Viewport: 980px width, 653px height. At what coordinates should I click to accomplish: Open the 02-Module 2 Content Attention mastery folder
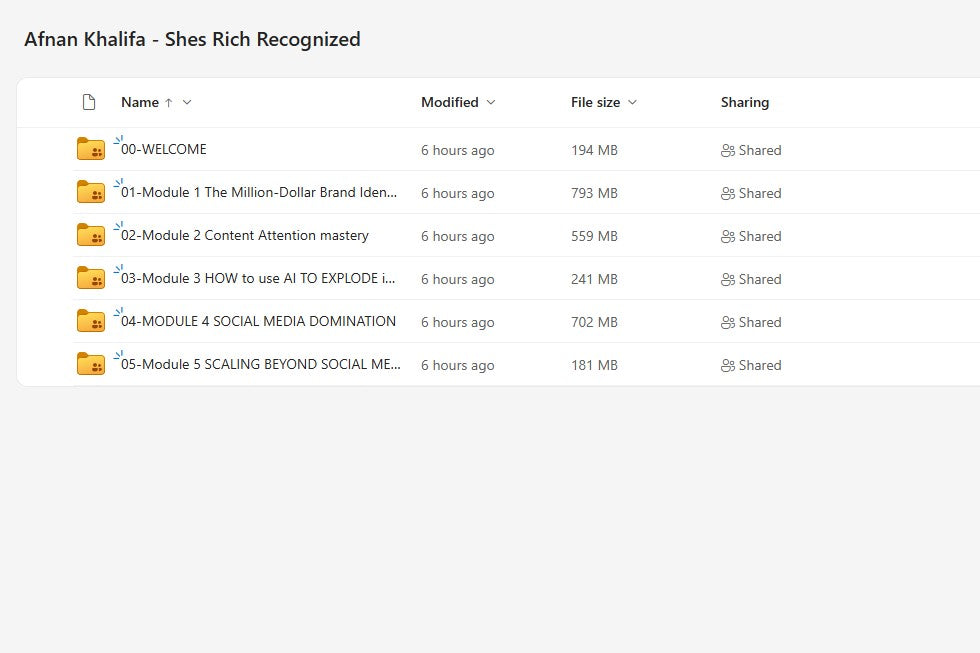pos(245,236)
